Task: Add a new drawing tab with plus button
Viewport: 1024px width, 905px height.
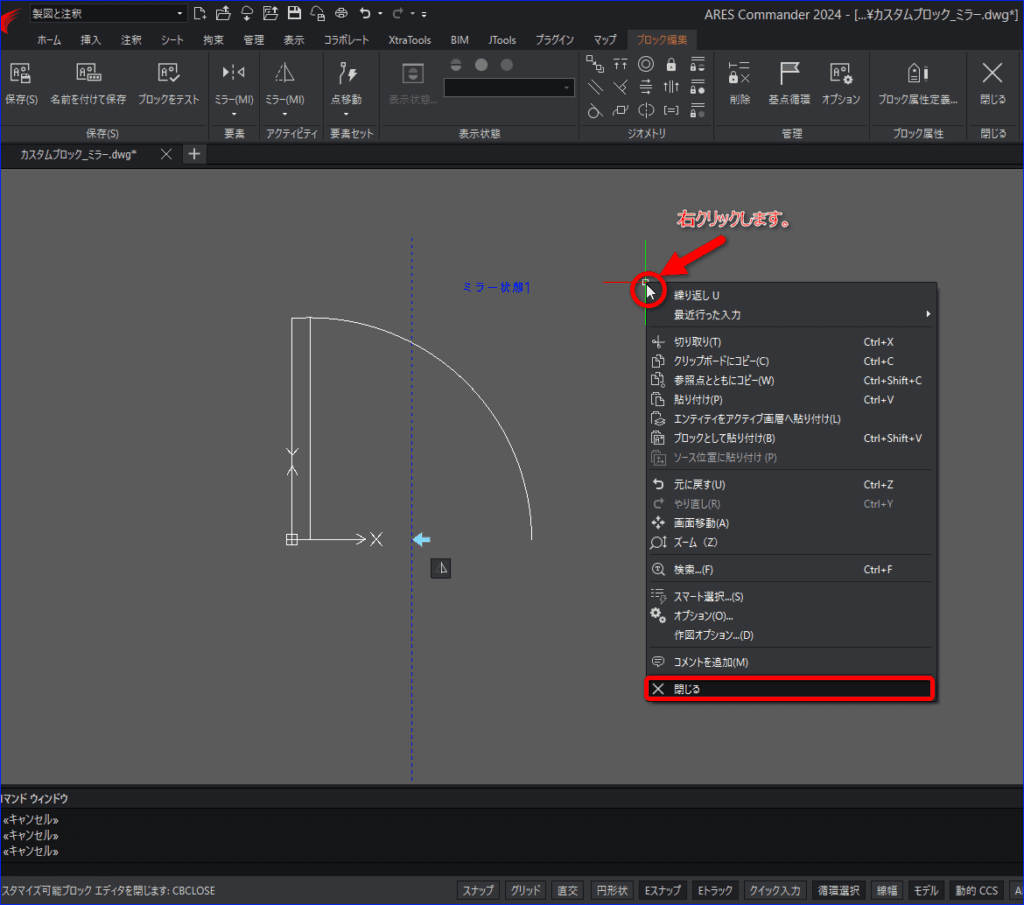Action: tap(194, 154)
